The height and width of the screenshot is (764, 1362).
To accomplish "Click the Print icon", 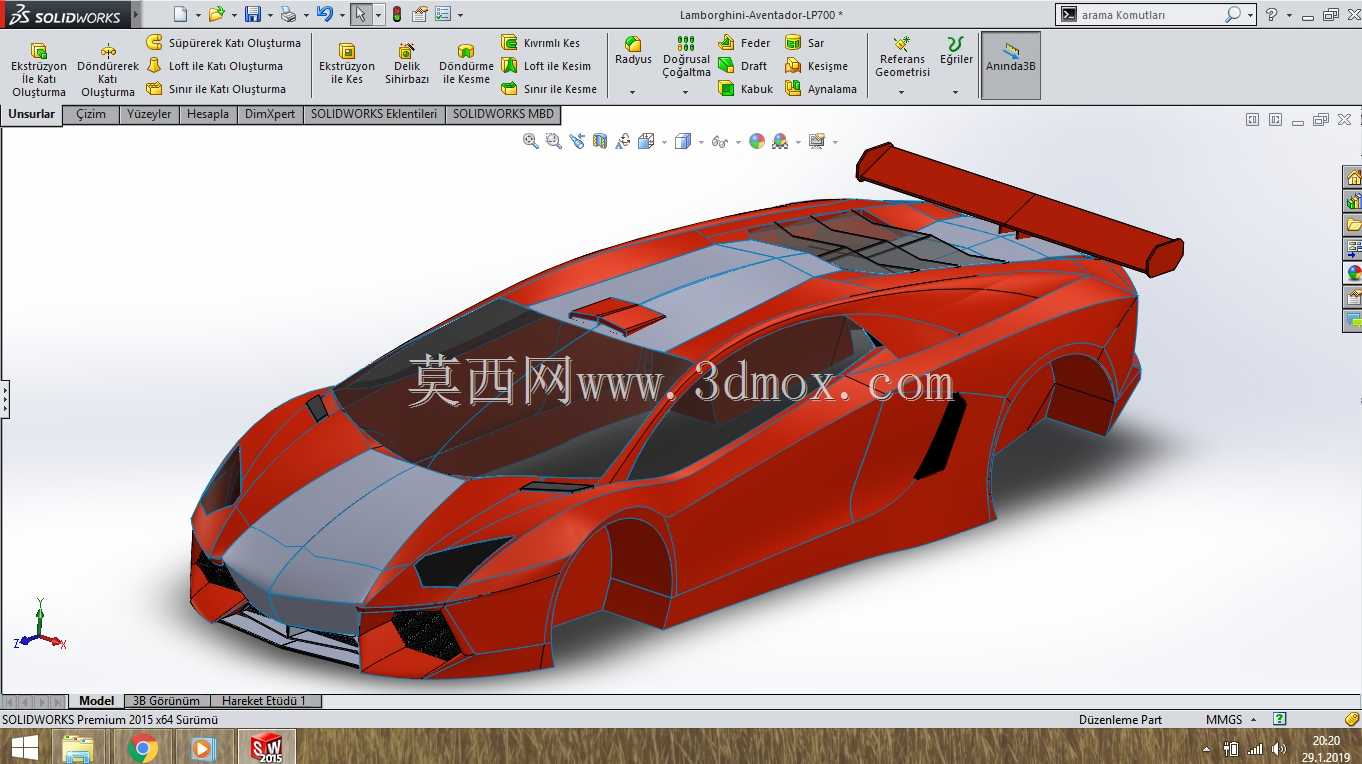I will [x=288, y=14].
